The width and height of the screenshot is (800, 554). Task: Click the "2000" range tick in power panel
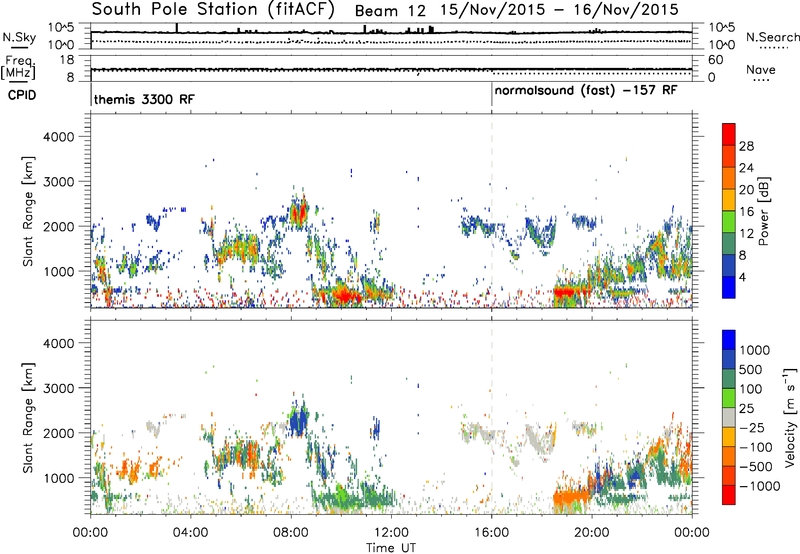(58, 226)
